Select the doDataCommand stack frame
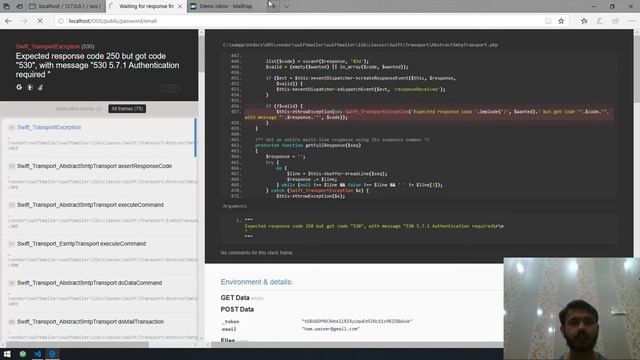This screenshot has height=360, width=640. coord(99,293)
